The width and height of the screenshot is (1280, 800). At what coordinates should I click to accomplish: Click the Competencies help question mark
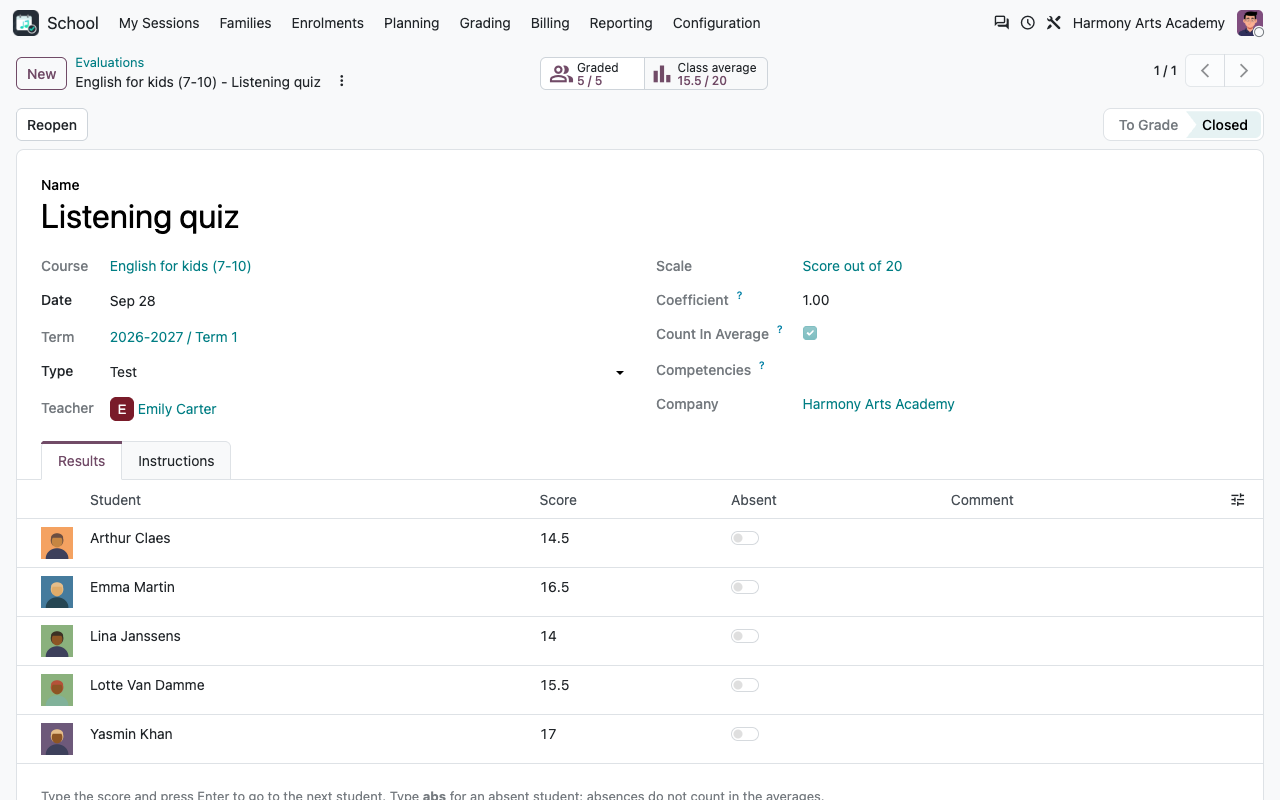coord(762,366)
